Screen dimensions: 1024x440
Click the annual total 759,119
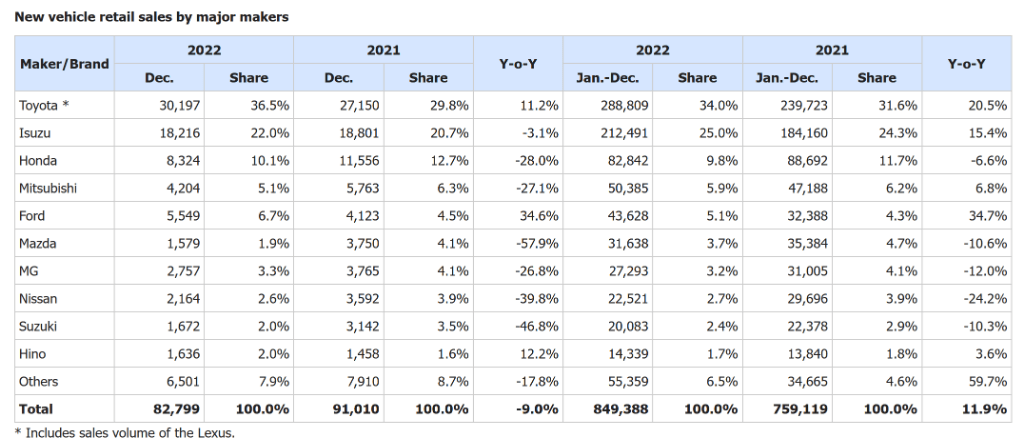click(x=802, y=409)
